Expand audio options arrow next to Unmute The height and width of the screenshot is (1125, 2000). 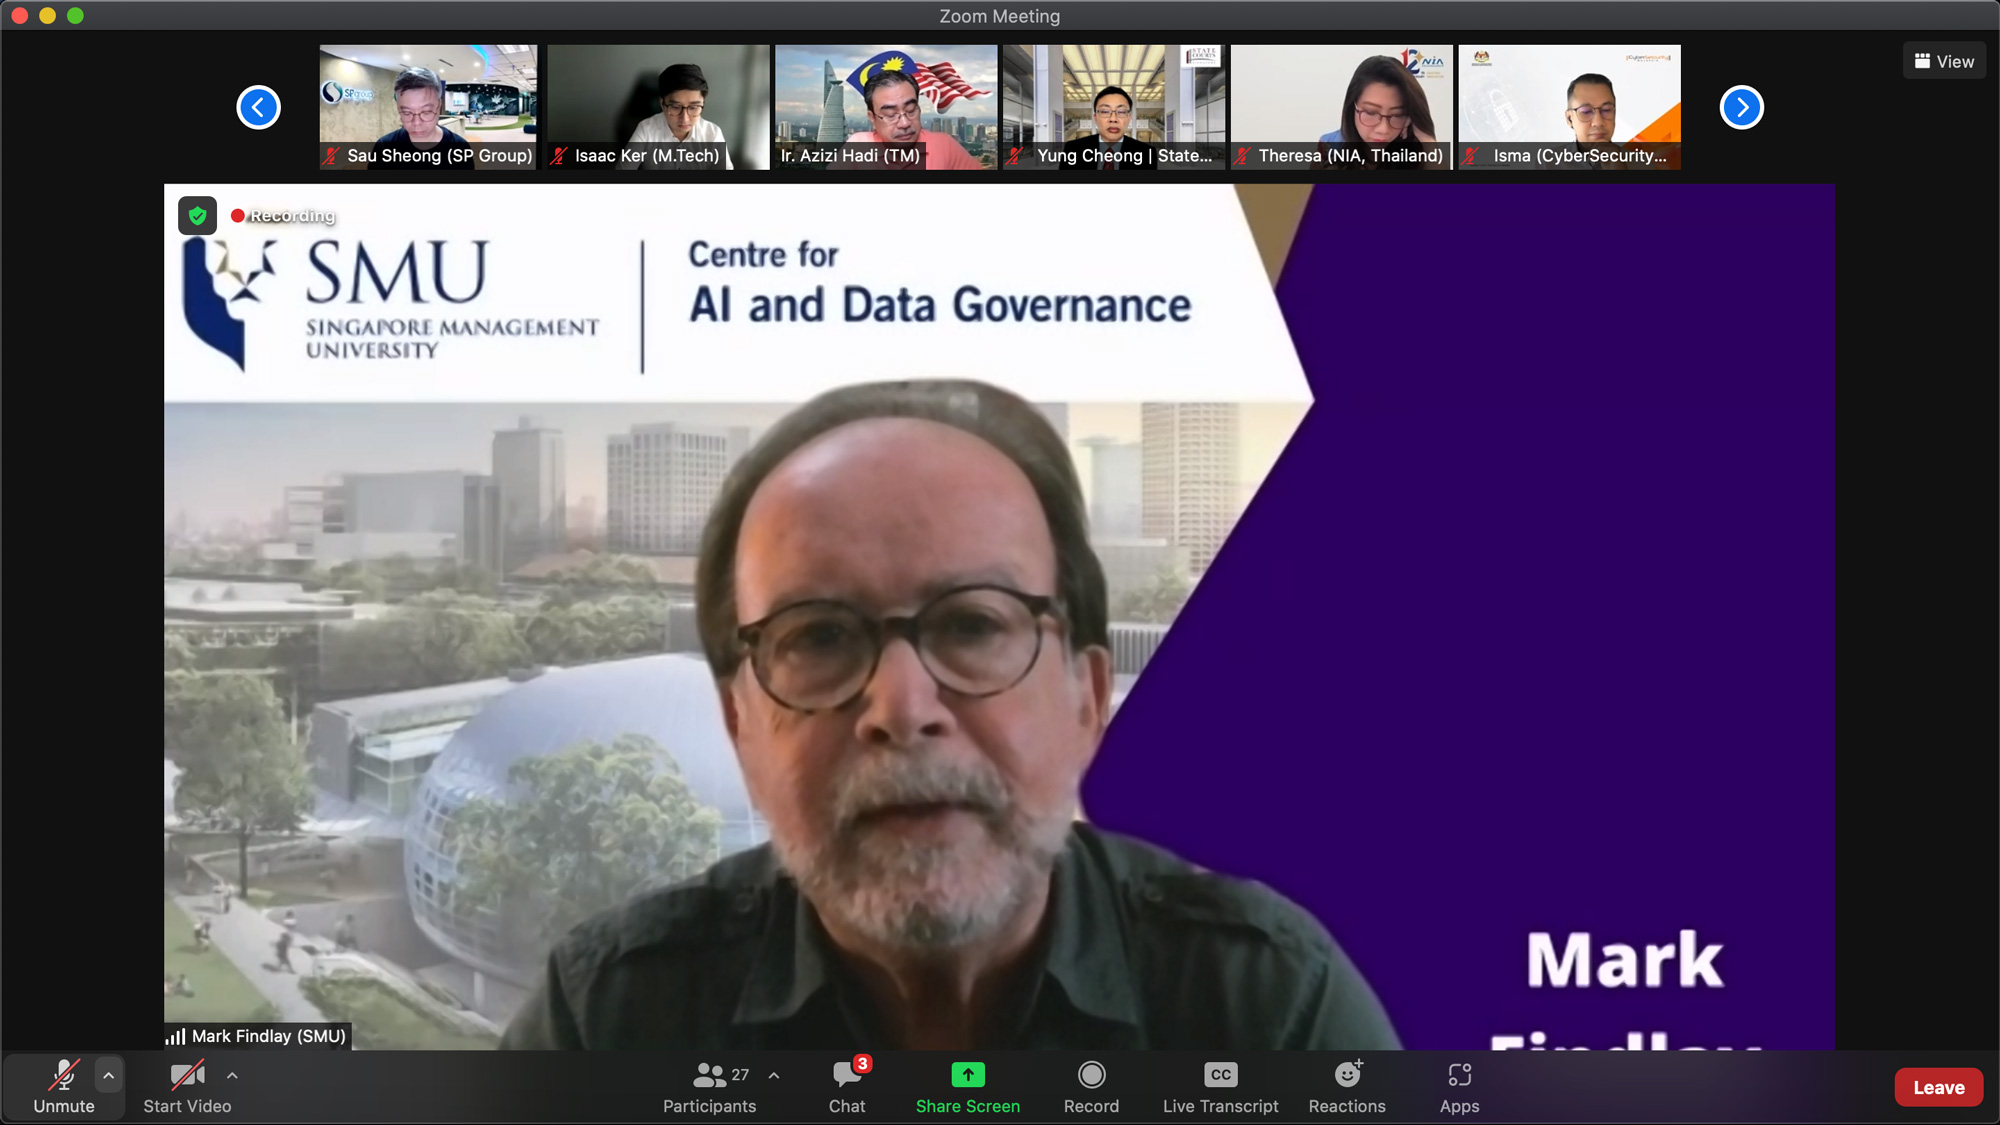[109, 1076]
